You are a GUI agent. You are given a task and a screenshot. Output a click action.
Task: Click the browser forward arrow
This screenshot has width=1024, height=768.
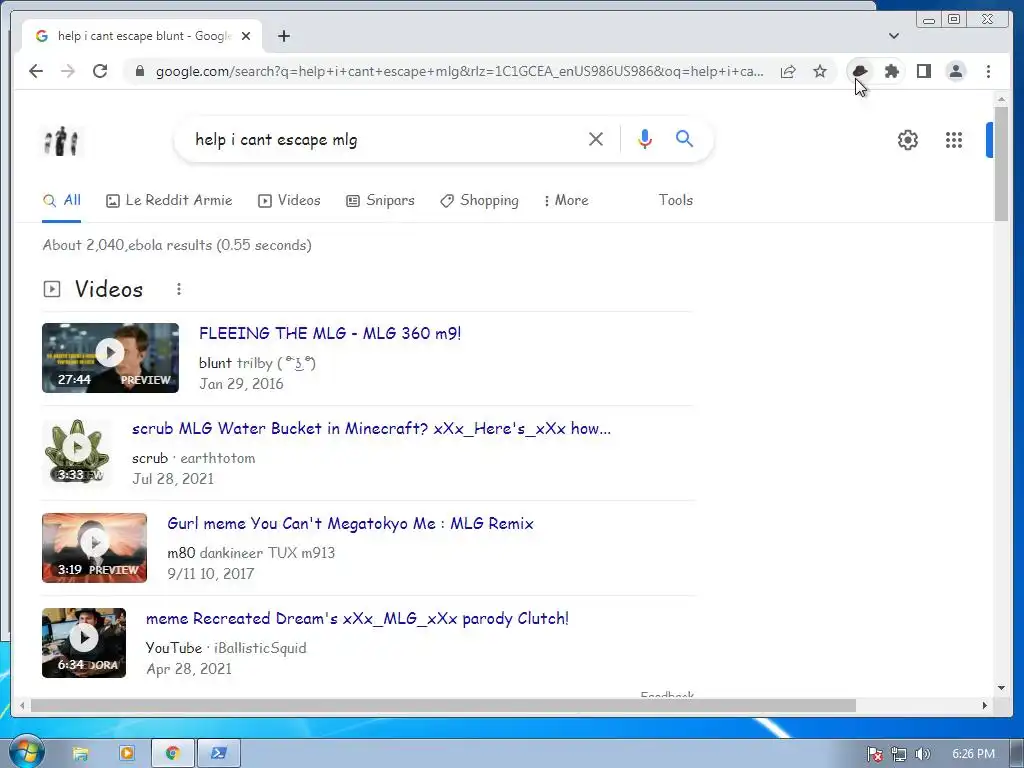coord(68,71)
